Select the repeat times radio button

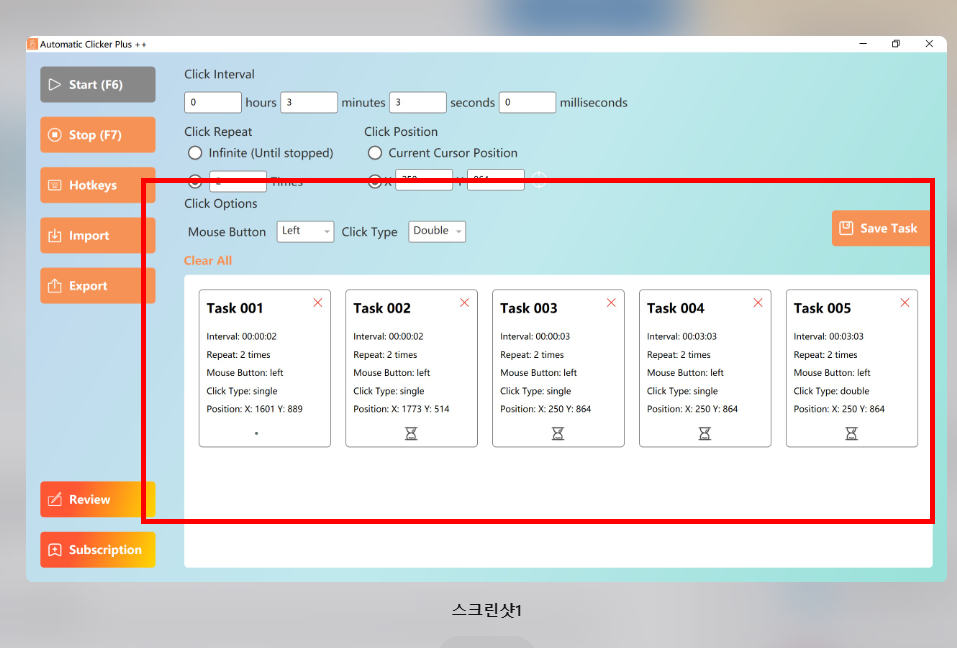pos(195,181)
